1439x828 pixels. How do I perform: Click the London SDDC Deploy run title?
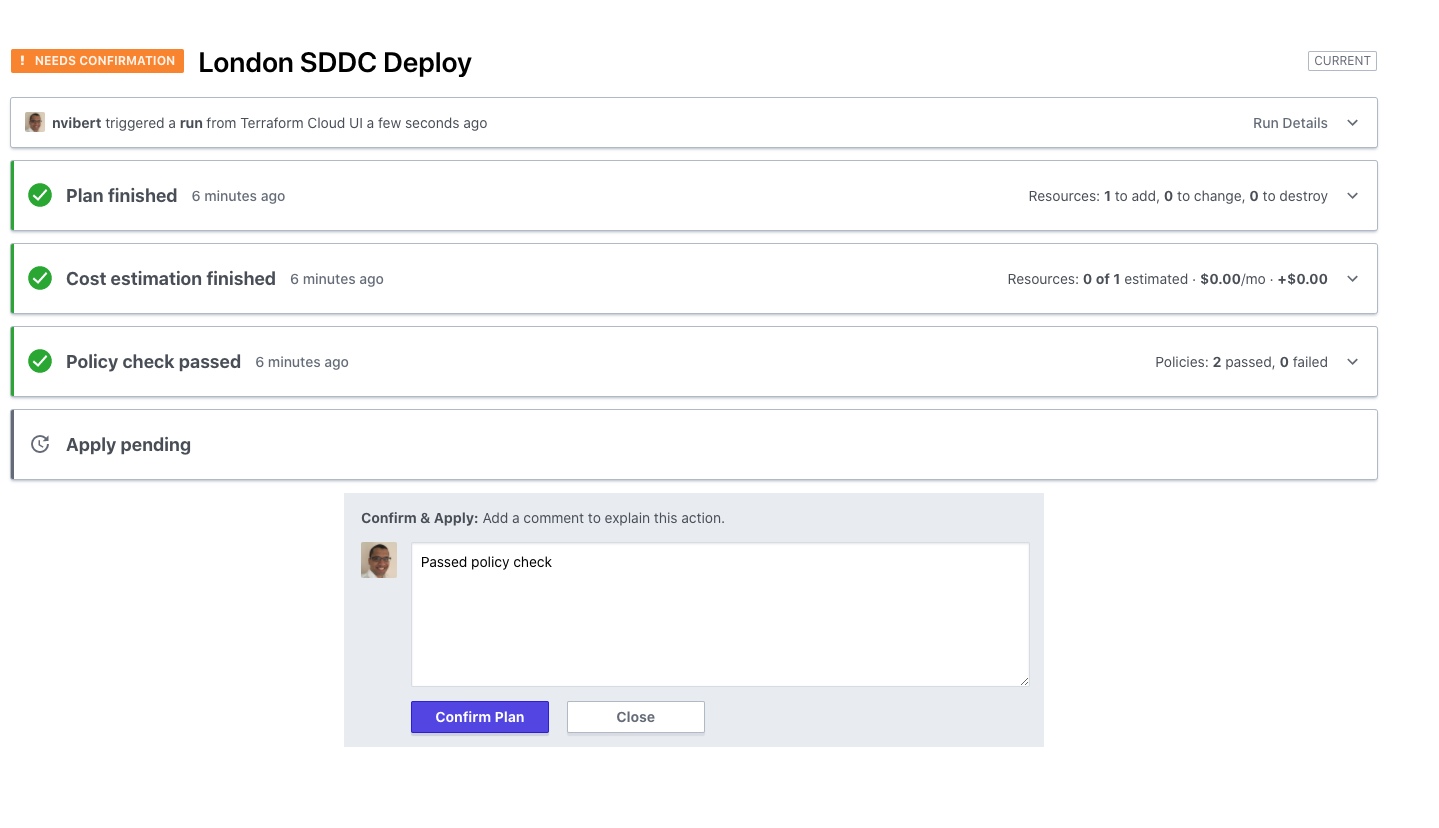(x=334, y=62)
